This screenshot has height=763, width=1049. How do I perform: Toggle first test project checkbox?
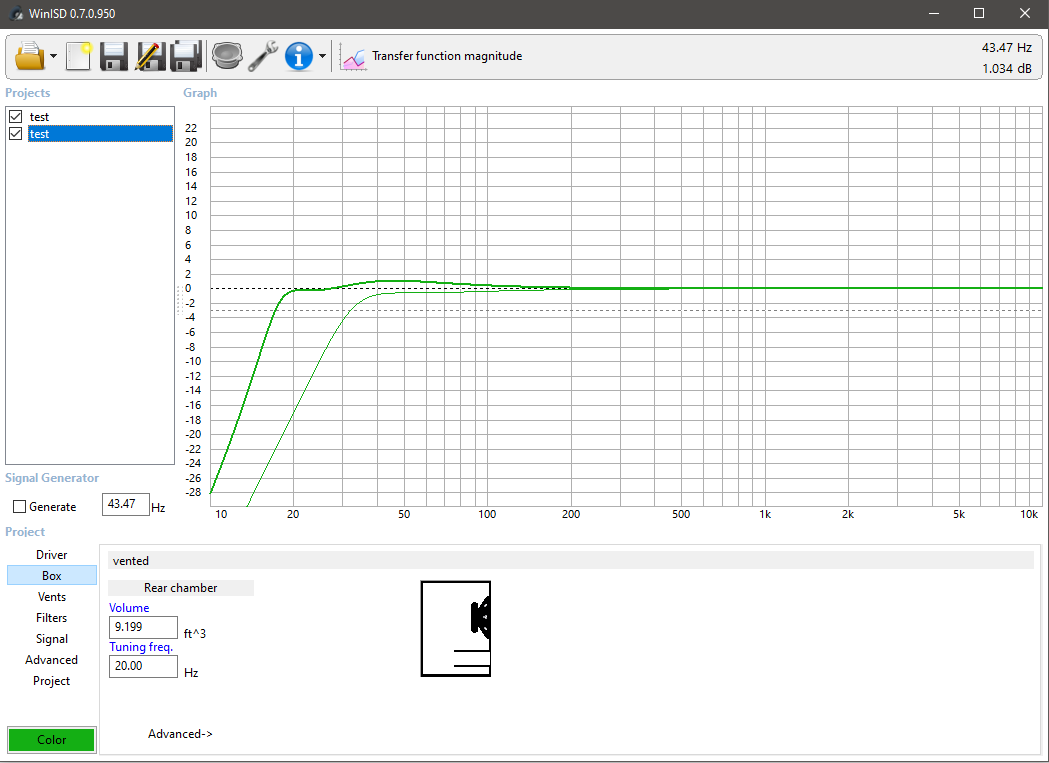click(15, 116)
